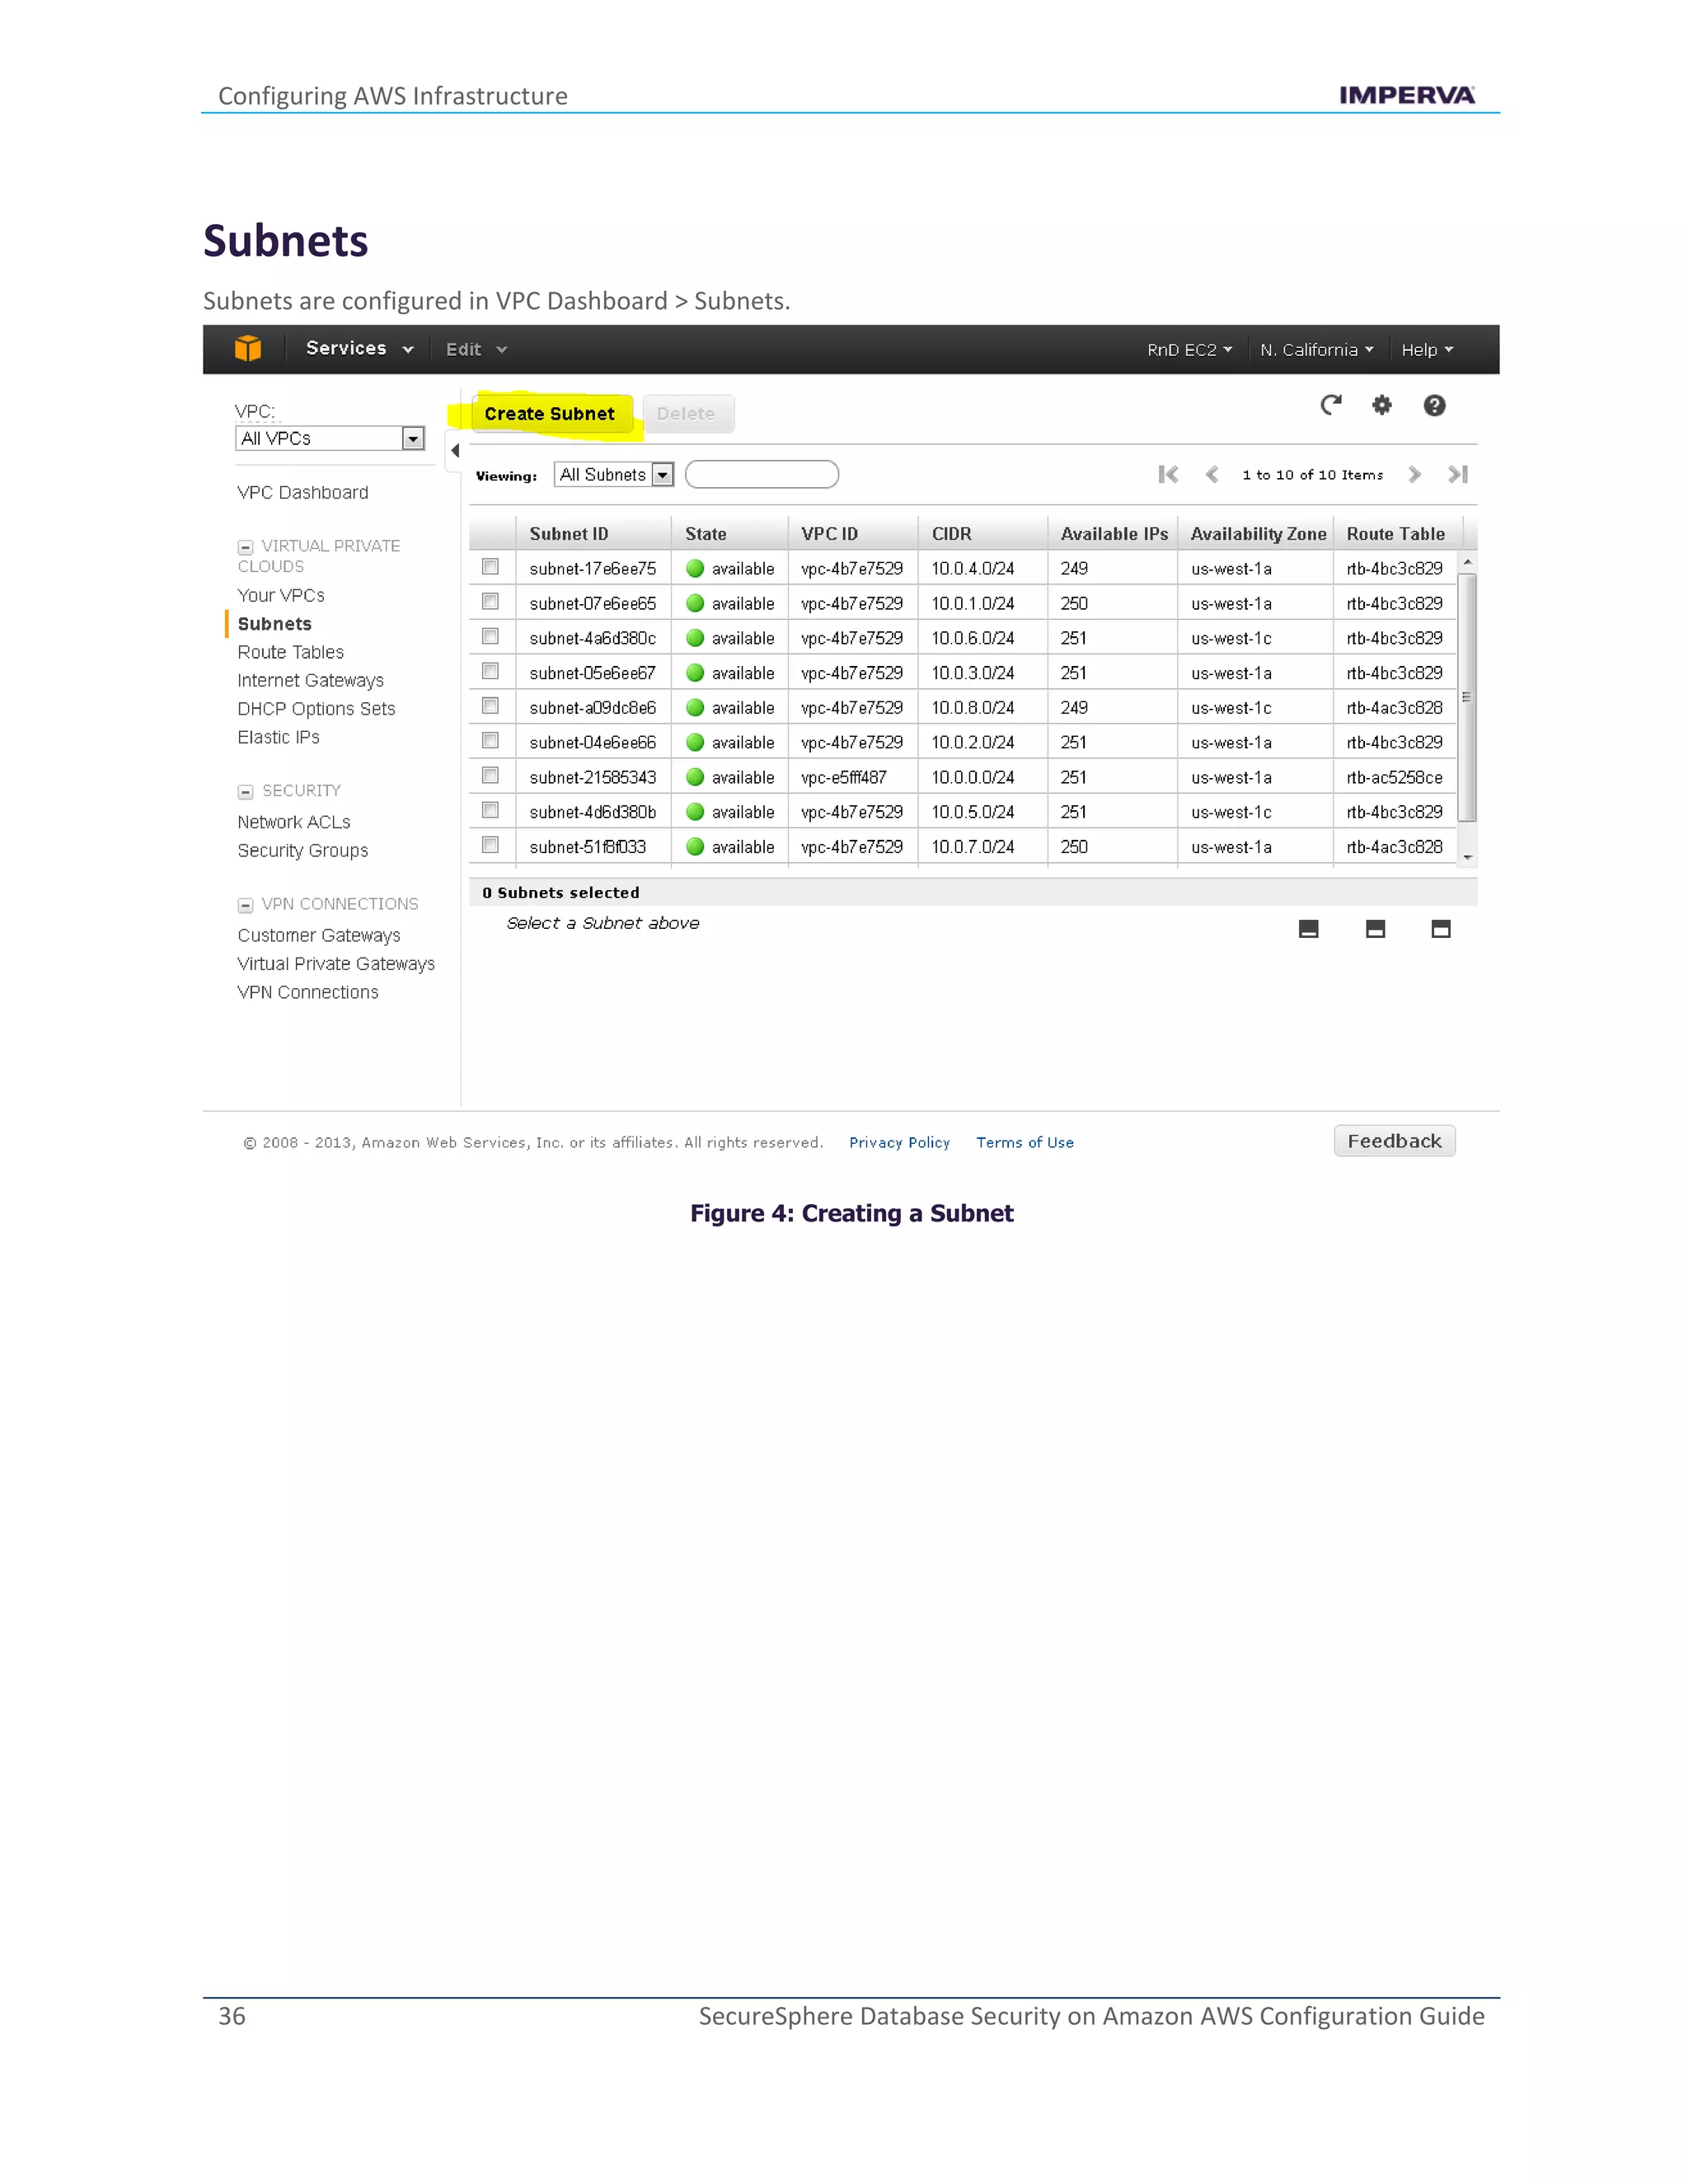Click the Feedback button
Screen dimensions: 1688x2184
(x=1394, y=1141)
